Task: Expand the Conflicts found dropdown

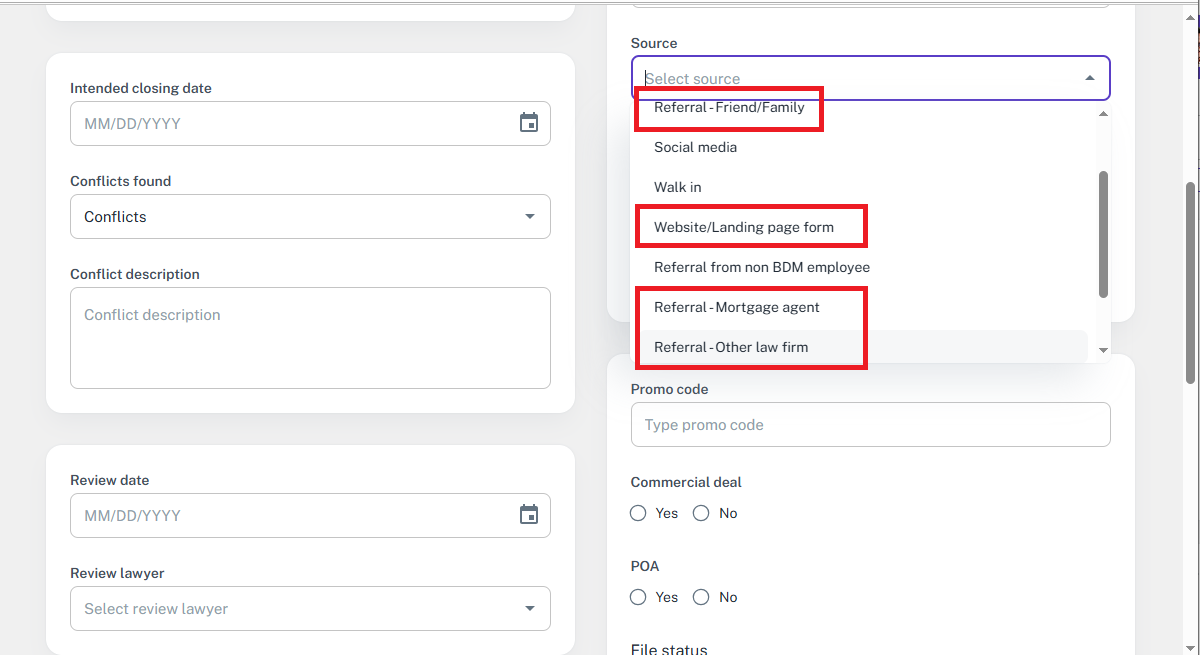Action: pyautogui.click(x=529, y=217)
